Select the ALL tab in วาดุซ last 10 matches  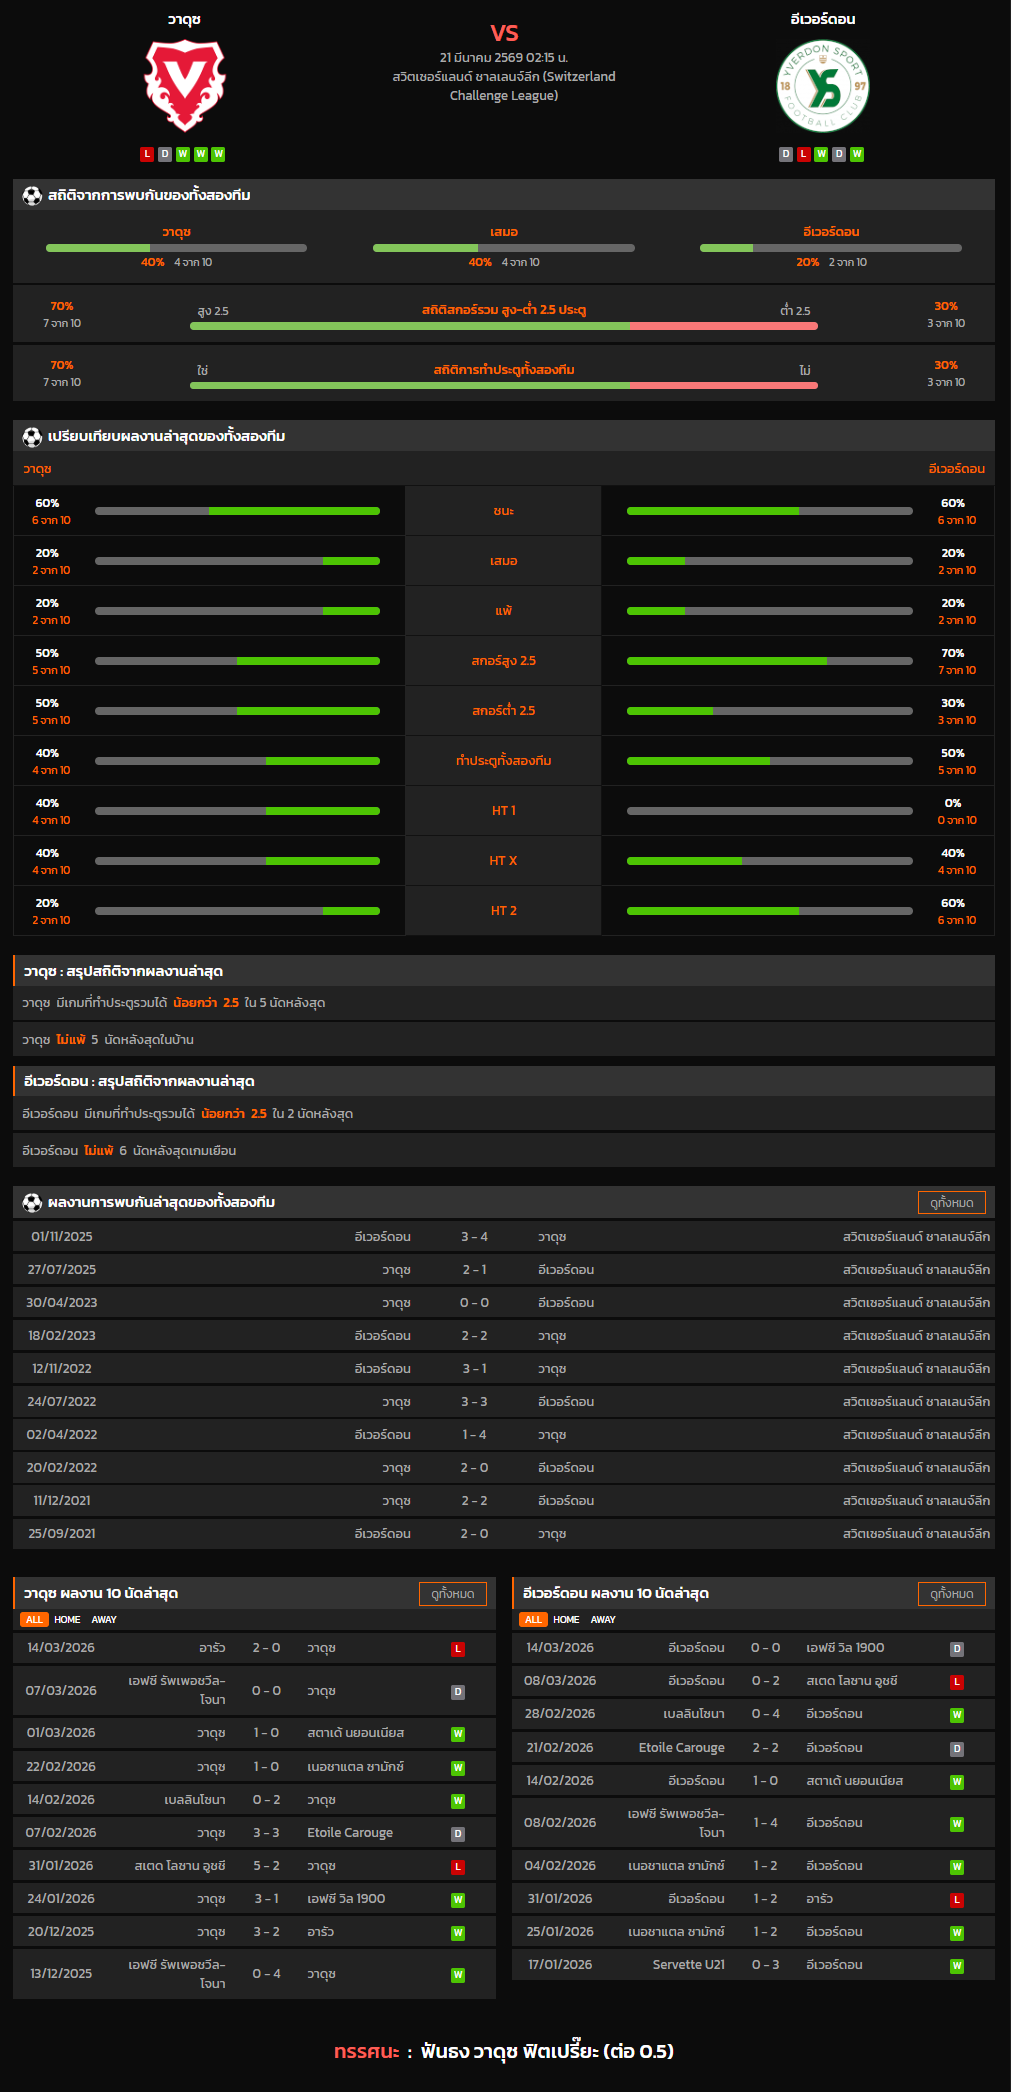pos(34,1620)
